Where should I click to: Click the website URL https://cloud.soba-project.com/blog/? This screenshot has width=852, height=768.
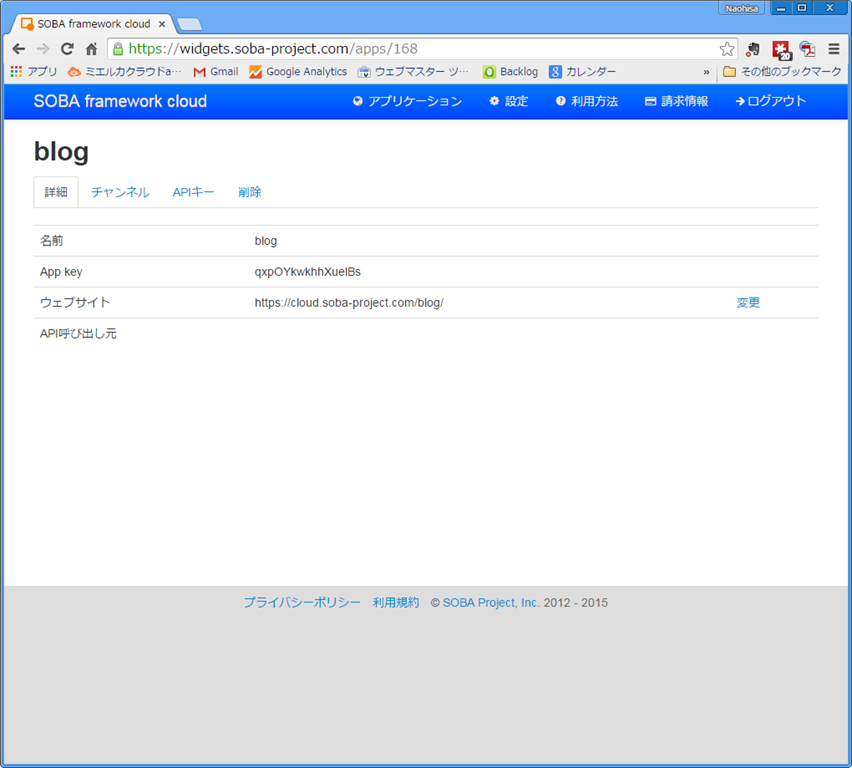(349, 303)
